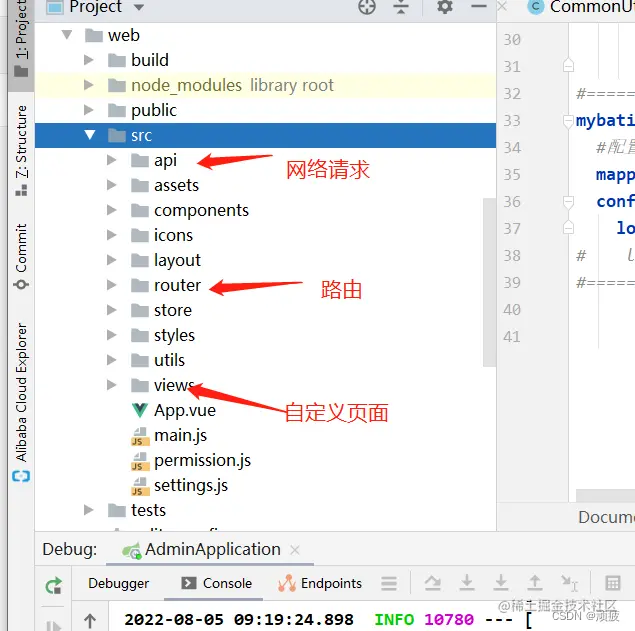Expand the components folder arrow
This screenshot has height=631, width=635.
click(111, 210)
